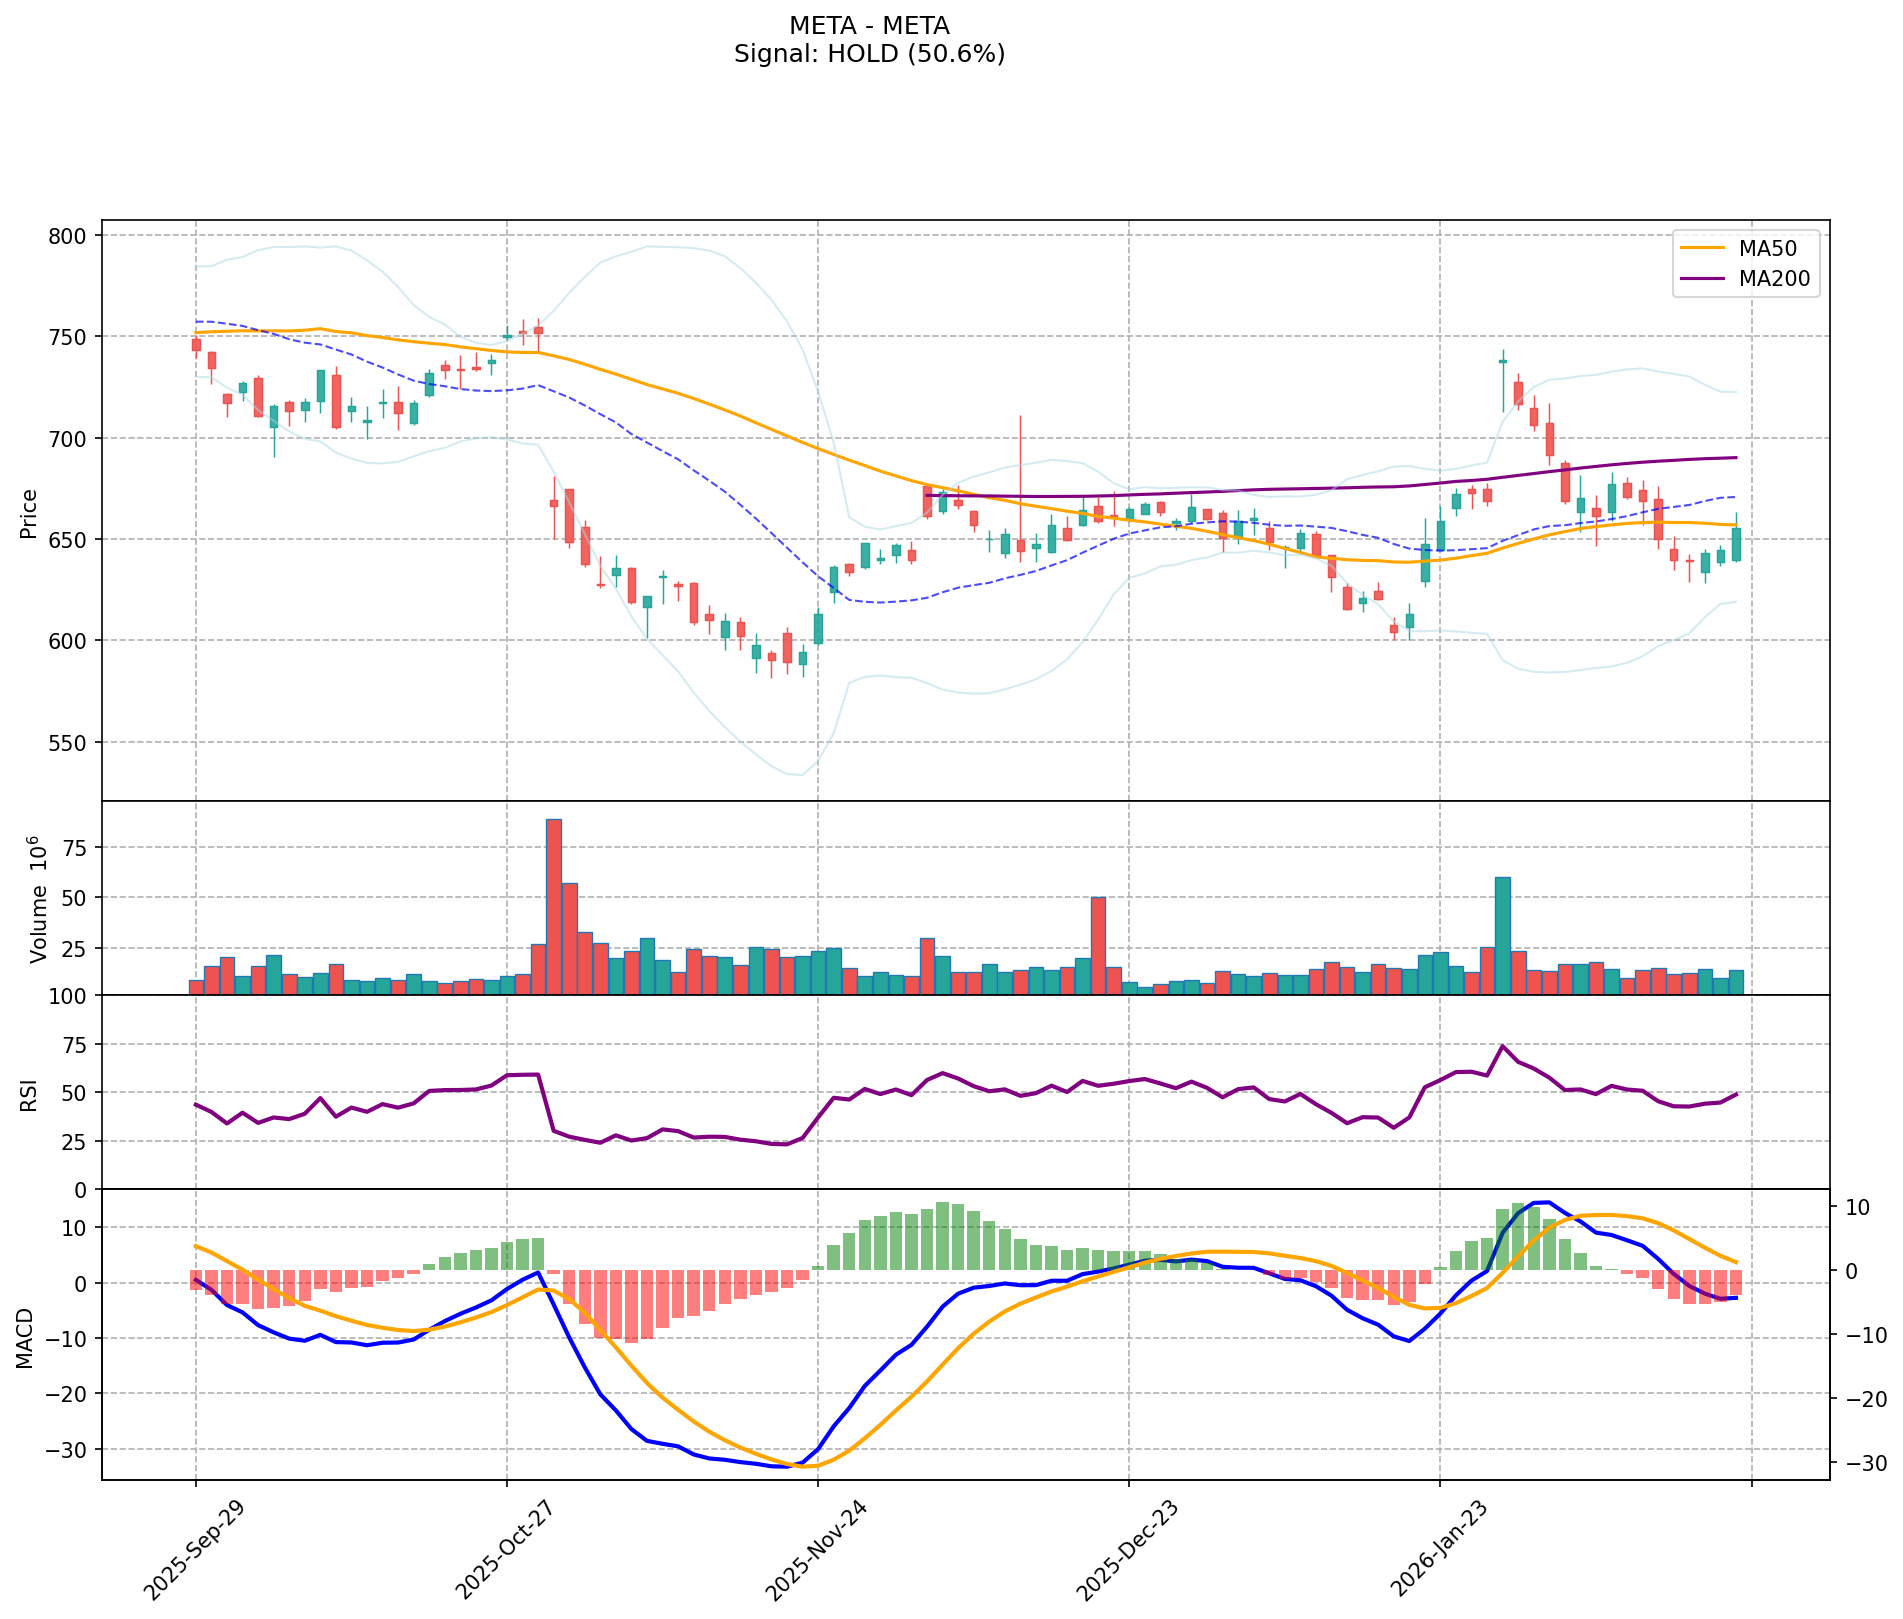Click the tallest red volume bar
The height and width of the screenshot is (1619, 1903).
[554, 905]
